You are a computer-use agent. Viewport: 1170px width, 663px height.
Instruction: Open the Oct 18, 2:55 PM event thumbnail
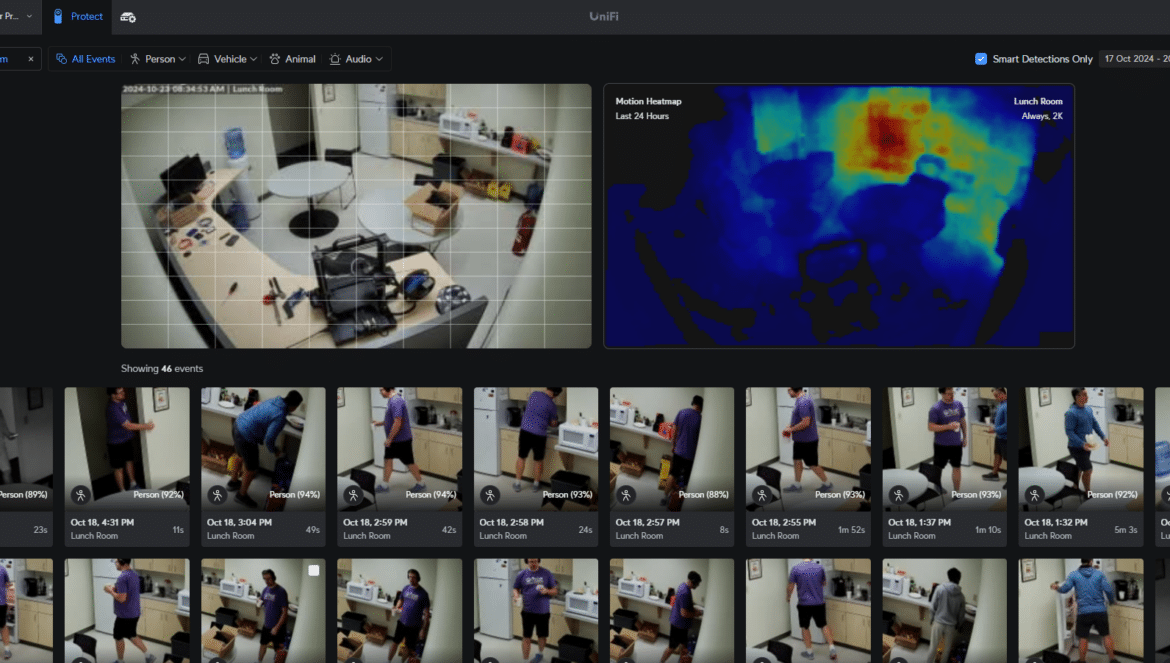tap(808, 449)
